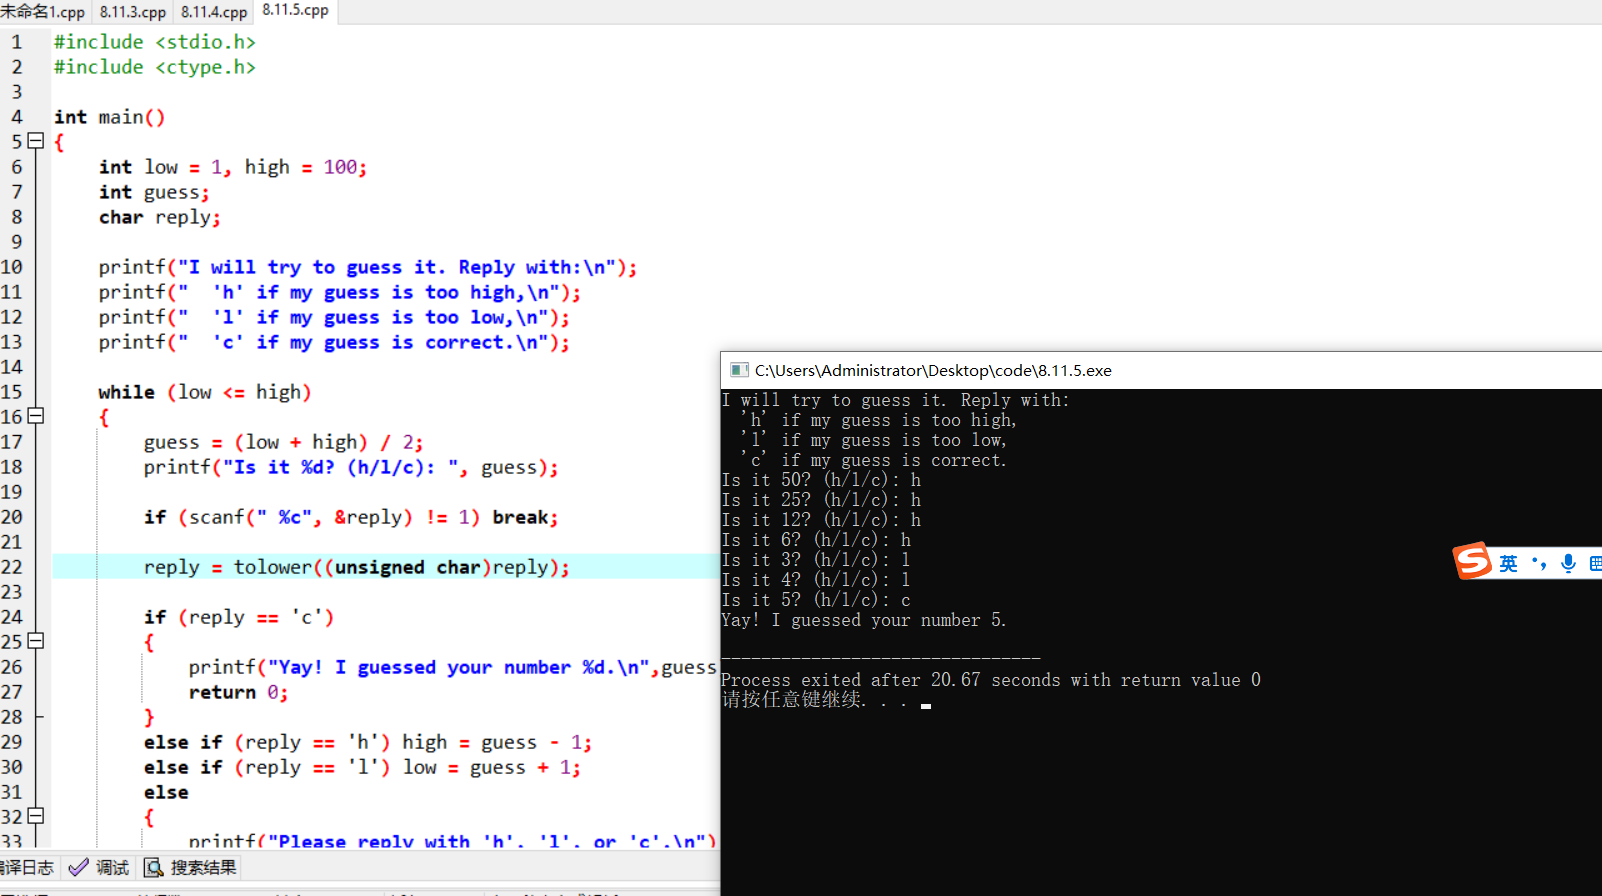
Task: Click 'int guess;' on line 7
Action: (154, 192)
